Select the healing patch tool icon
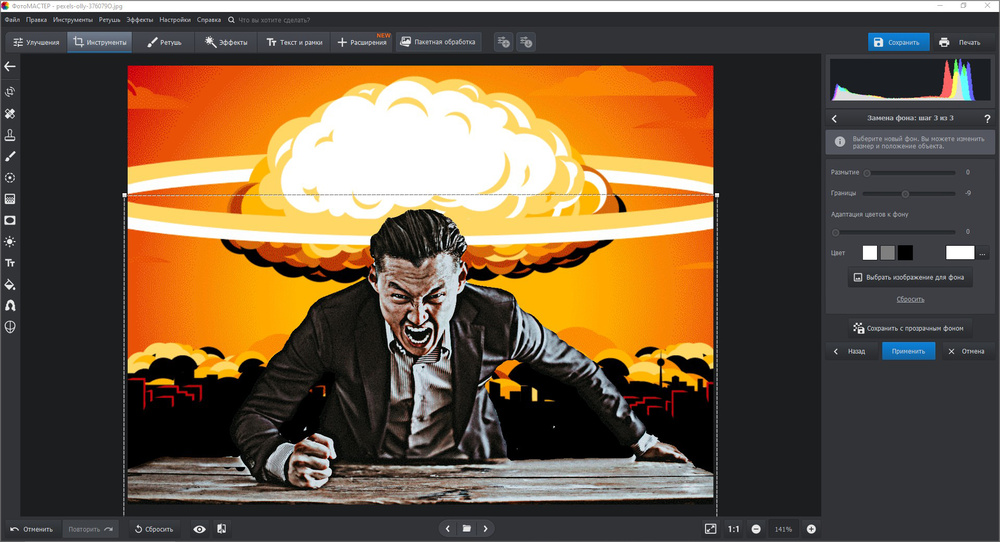 [10, 114]
